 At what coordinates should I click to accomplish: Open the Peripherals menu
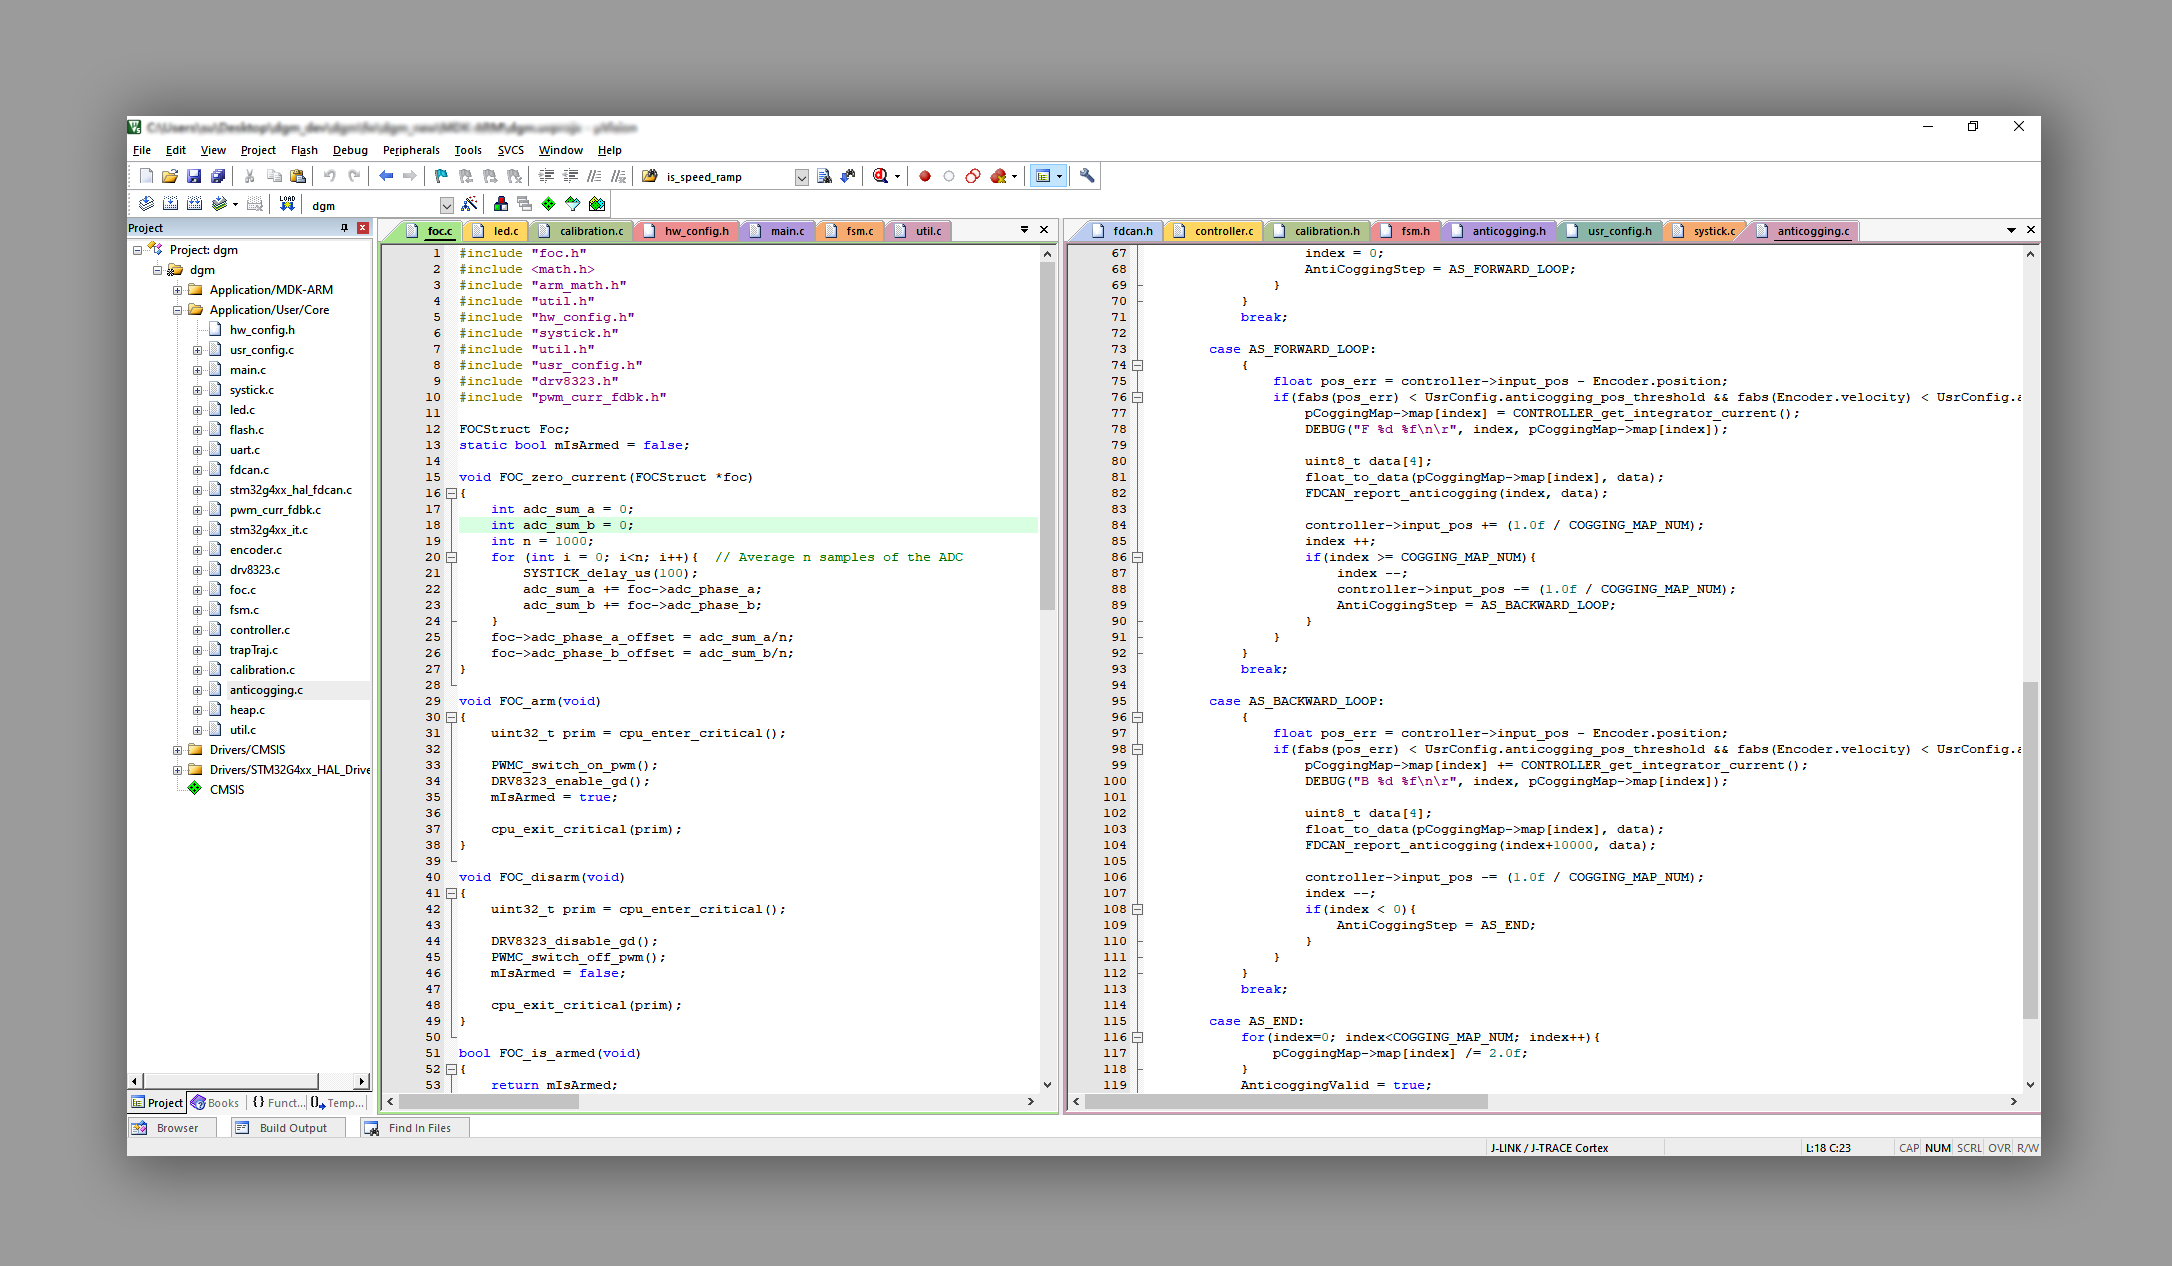[x=410, y=150]
